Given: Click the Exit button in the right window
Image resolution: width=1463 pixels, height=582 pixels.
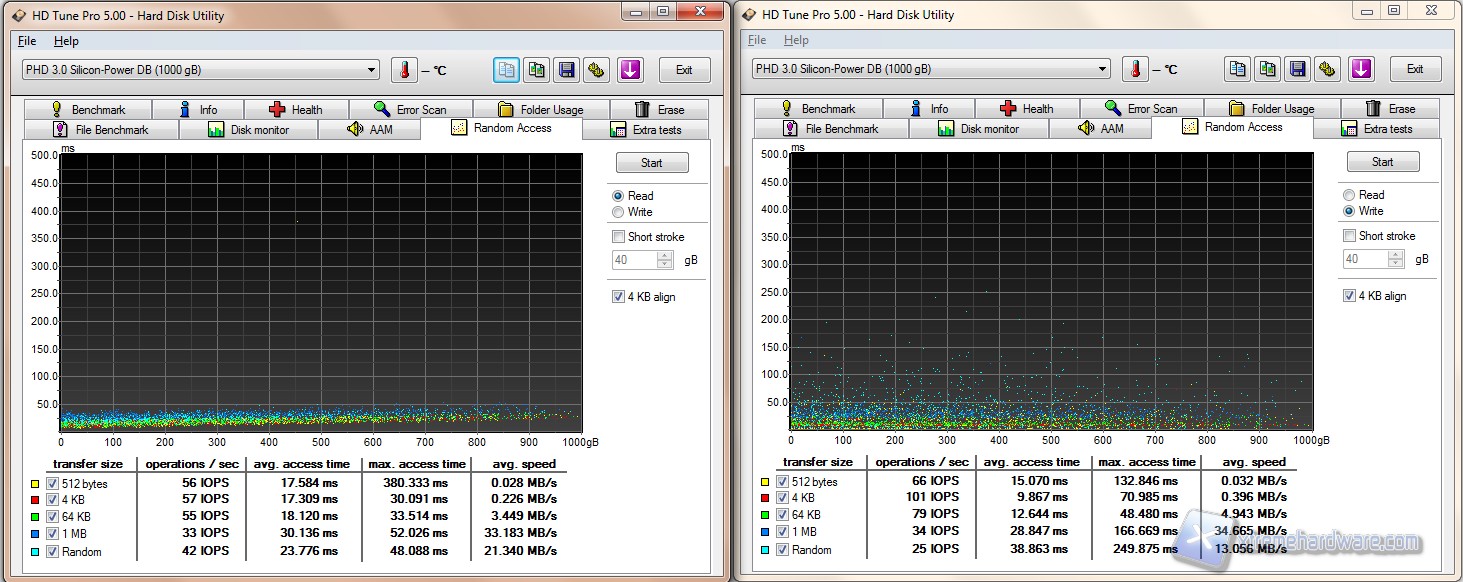Looking at the screenshot, I should pos(1415,69).
